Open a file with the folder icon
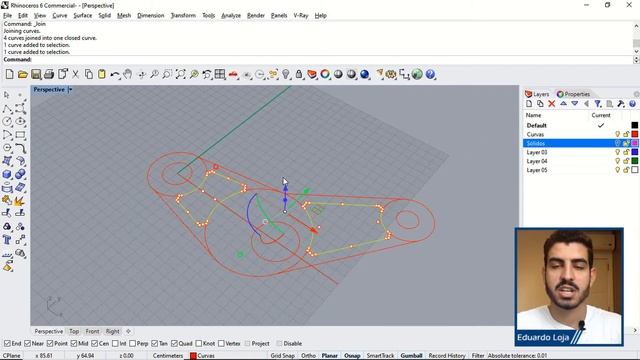The height and width of the screenshot is (360, 640). tap(23, 74)
